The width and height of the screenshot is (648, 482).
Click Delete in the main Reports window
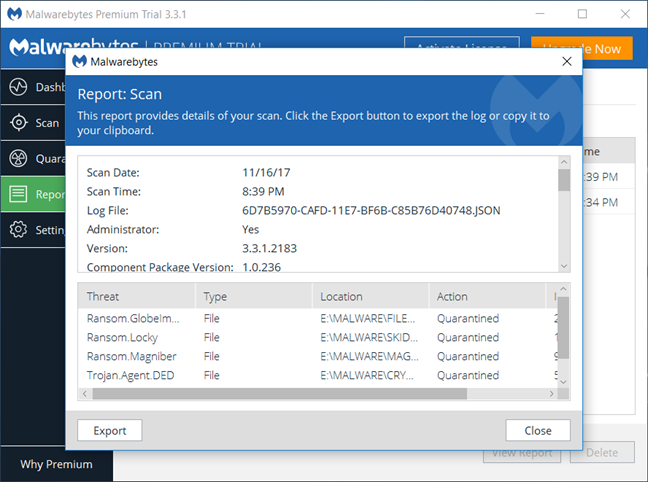(602, 453)
